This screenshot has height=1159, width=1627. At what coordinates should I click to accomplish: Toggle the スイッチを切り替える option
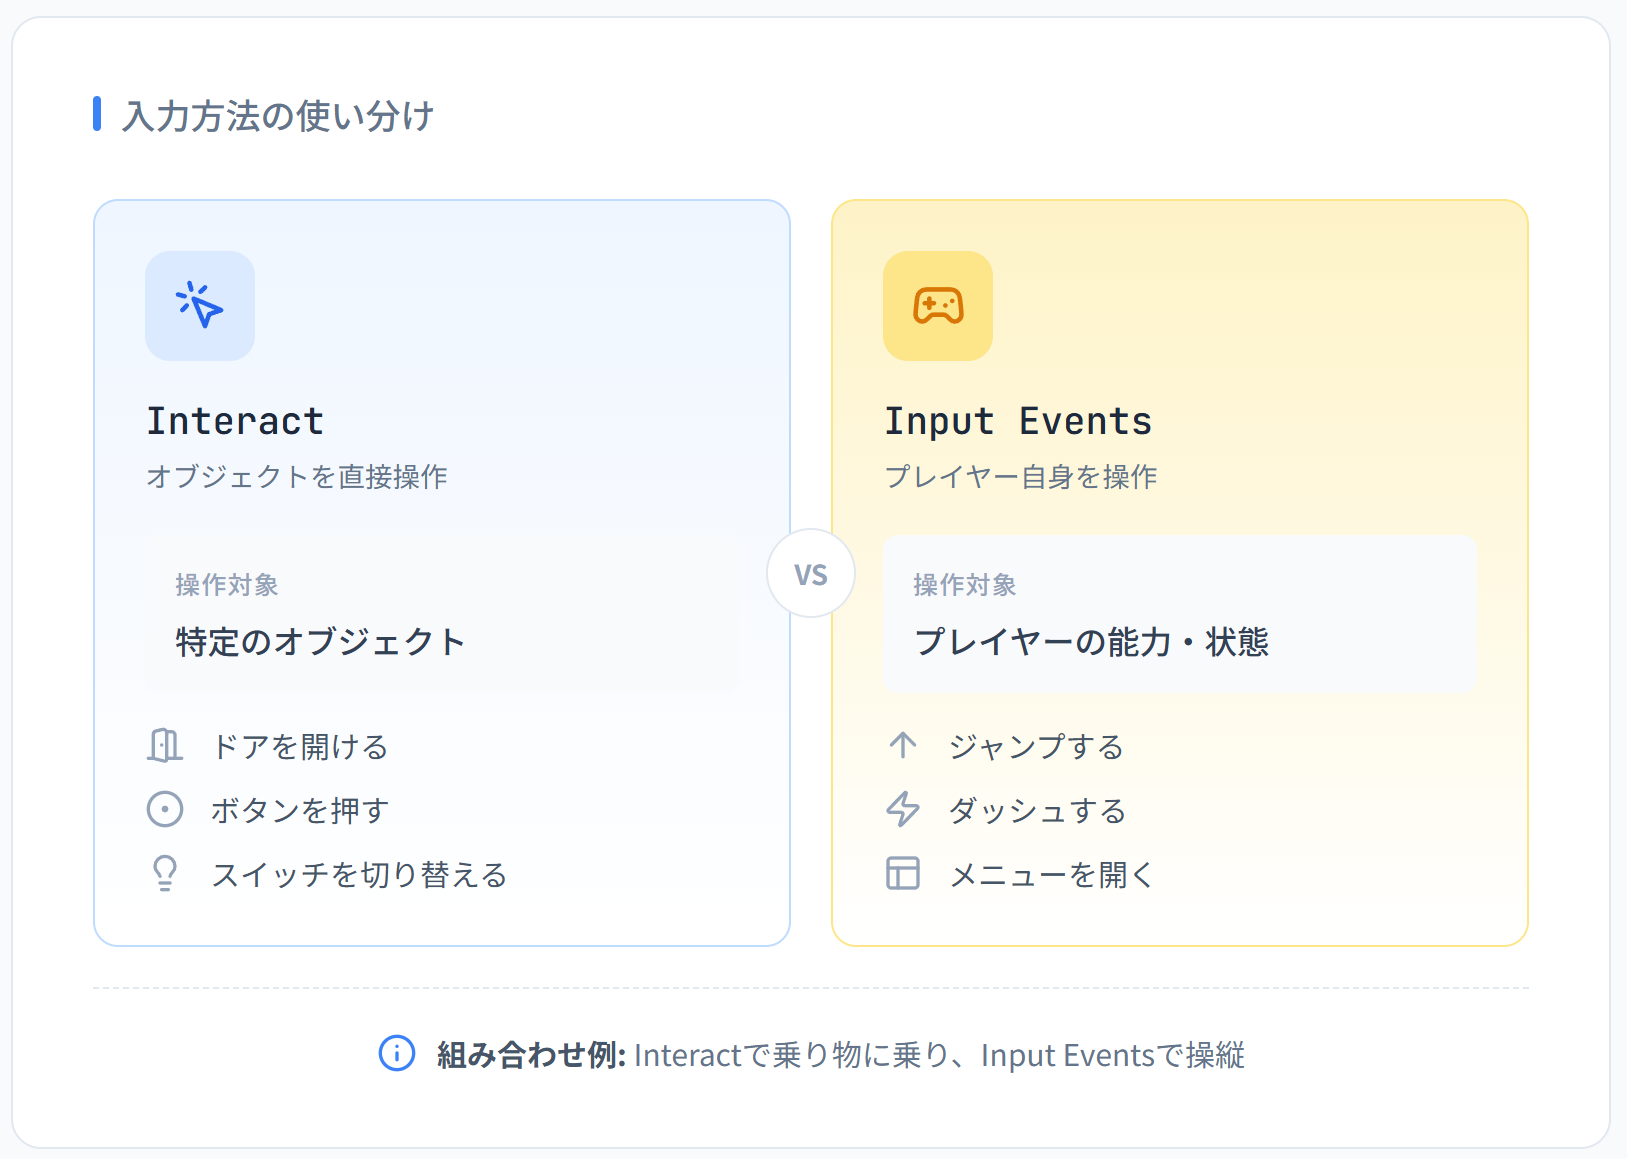tap(360, 874)
